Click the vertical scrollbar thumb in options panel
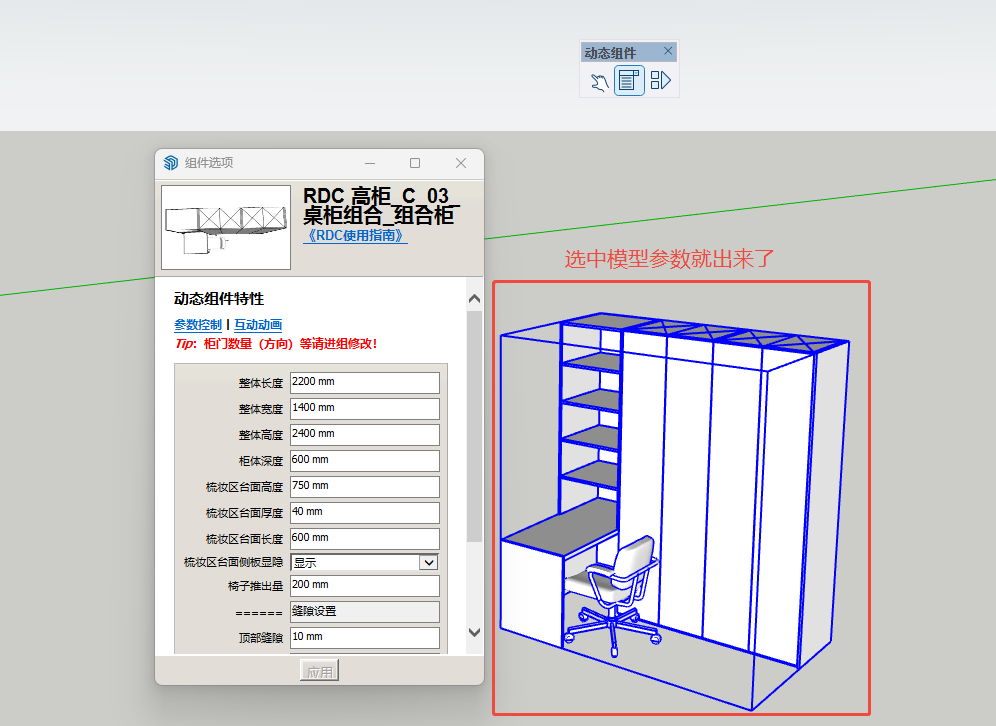 pos(474,426)
